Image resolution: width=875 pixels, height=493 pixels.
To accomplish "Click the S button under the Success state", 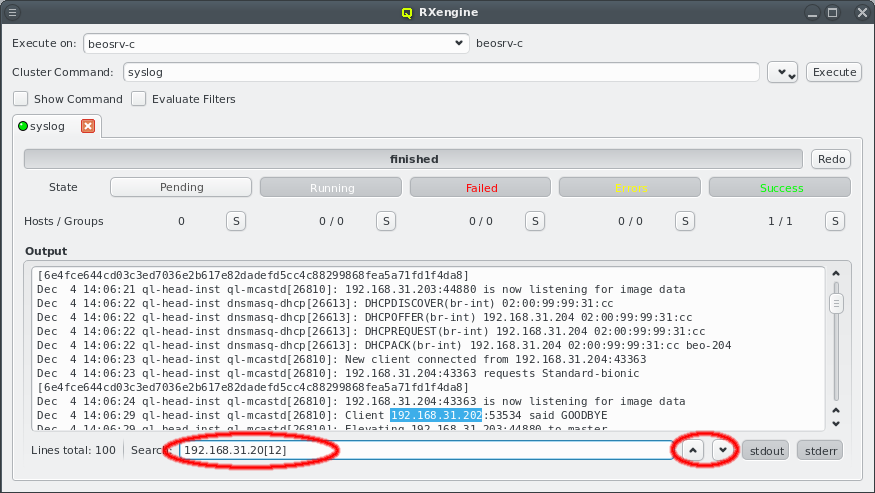I will pos(833,221).
